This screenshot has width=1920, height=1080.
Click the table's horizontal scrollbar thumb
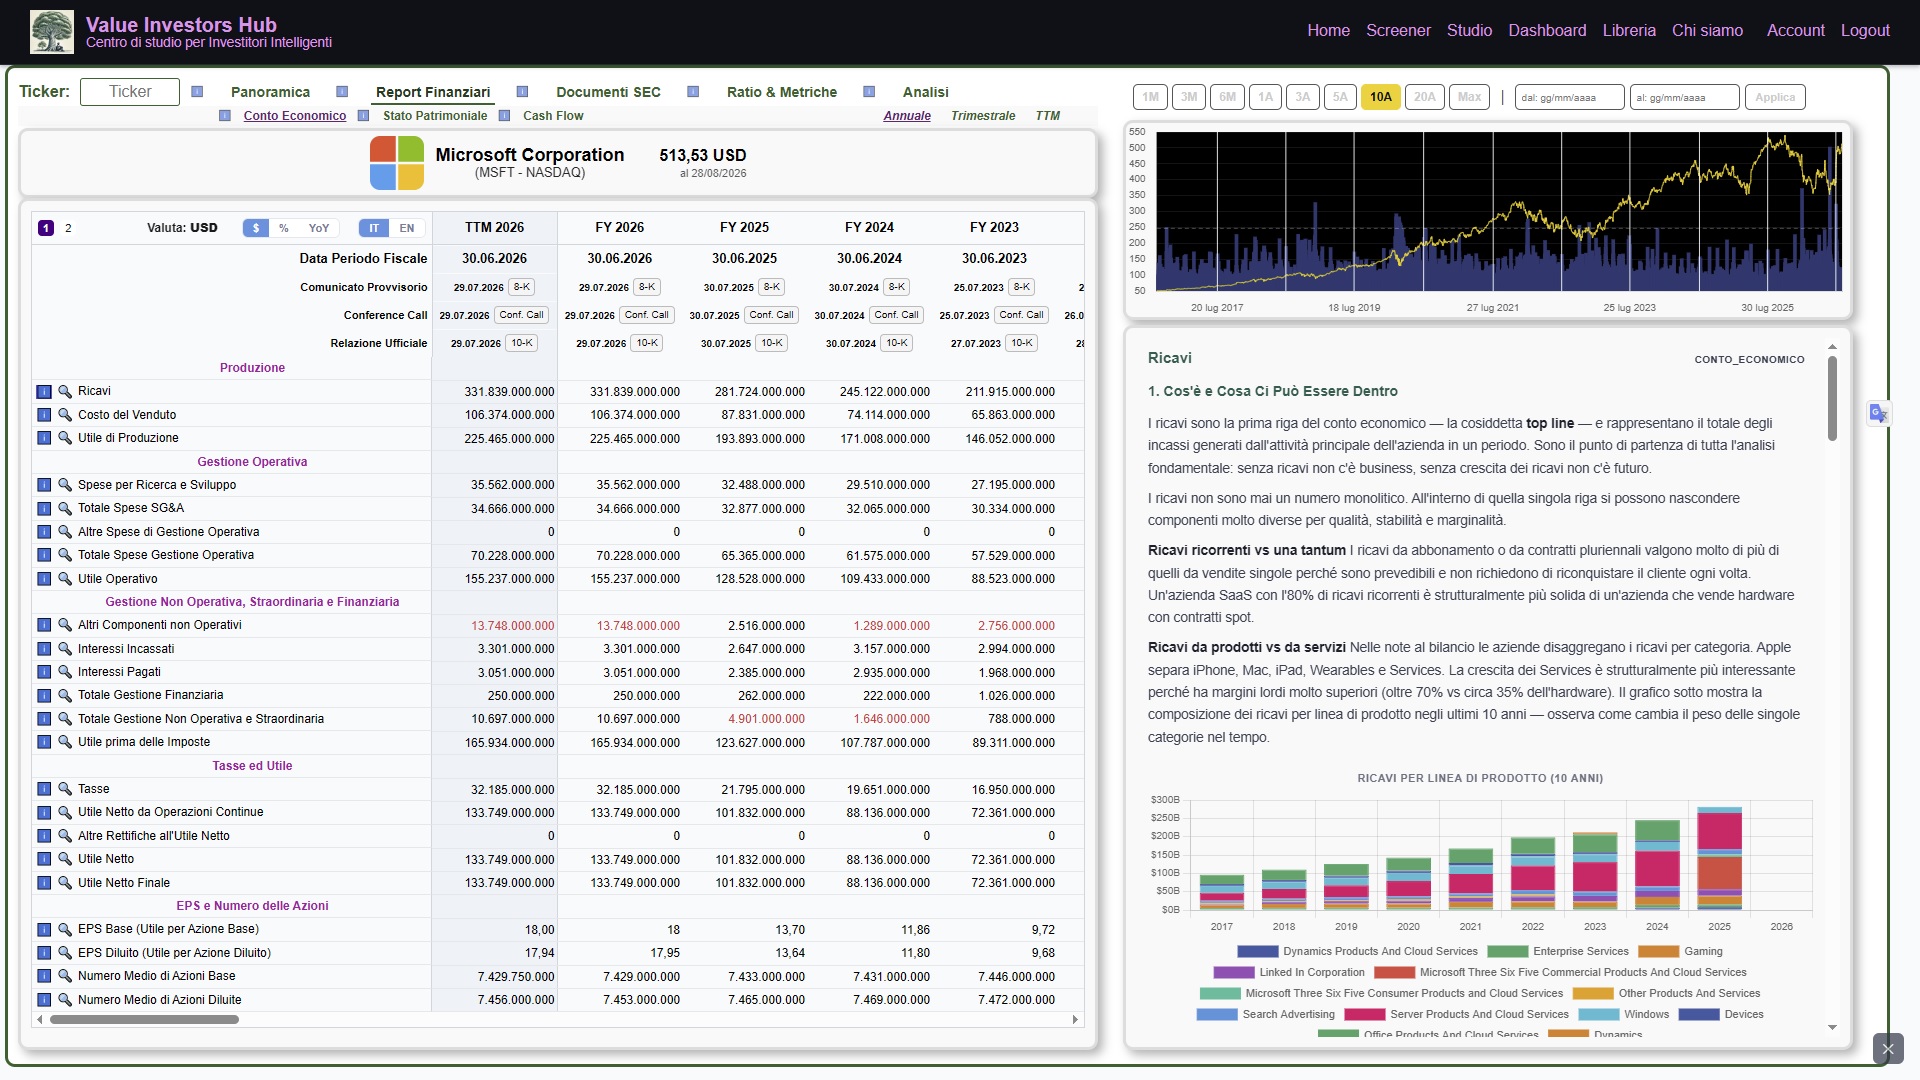pyautogui.click(x=144, y=1020)
